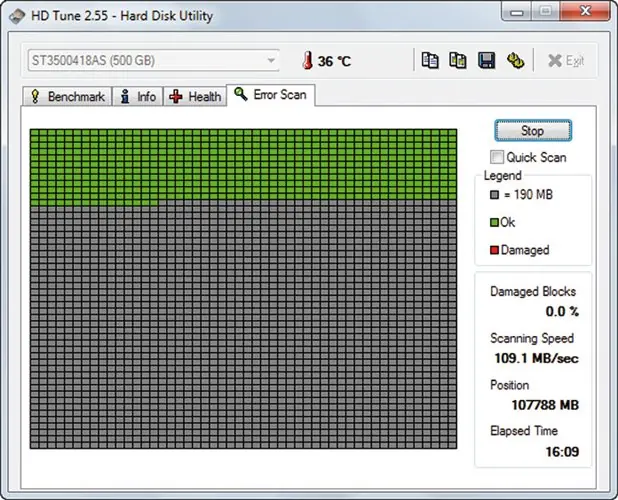The height and width of the screenshot is (500, 618).
Task: Click the thermometer temperature icon
Action: click(307, 60)
